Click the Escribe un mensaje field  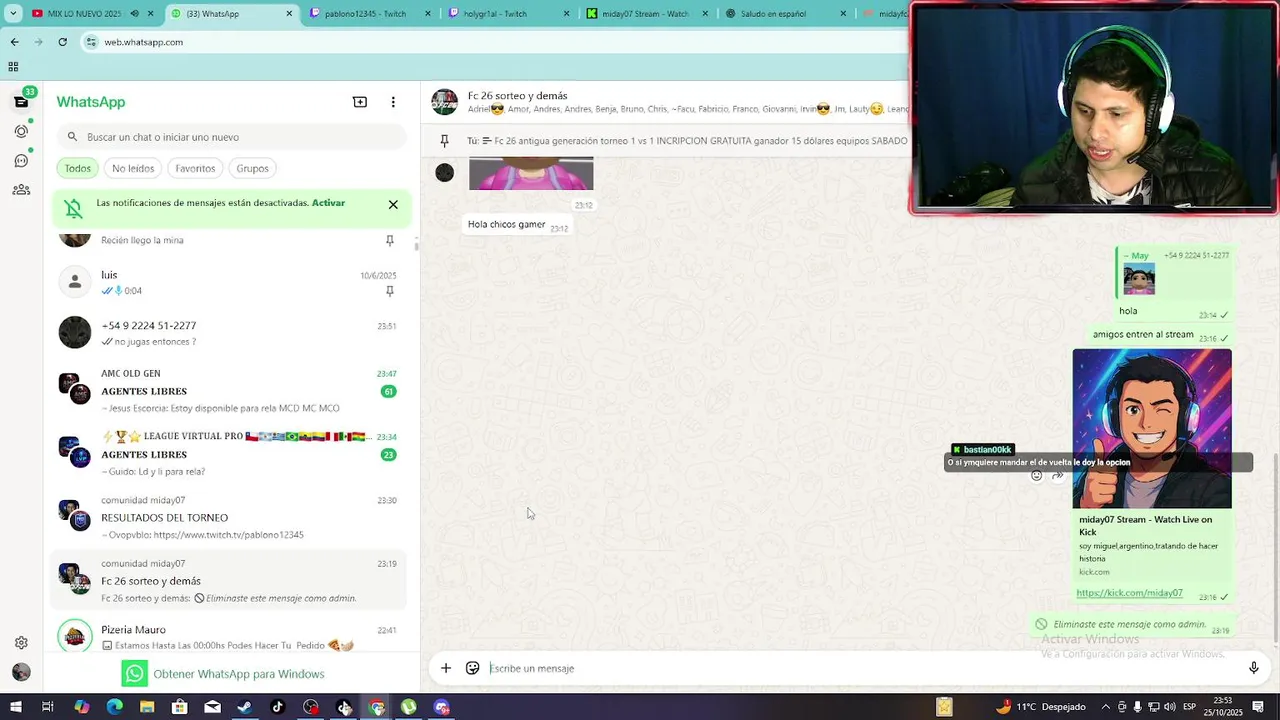[860, 668]
